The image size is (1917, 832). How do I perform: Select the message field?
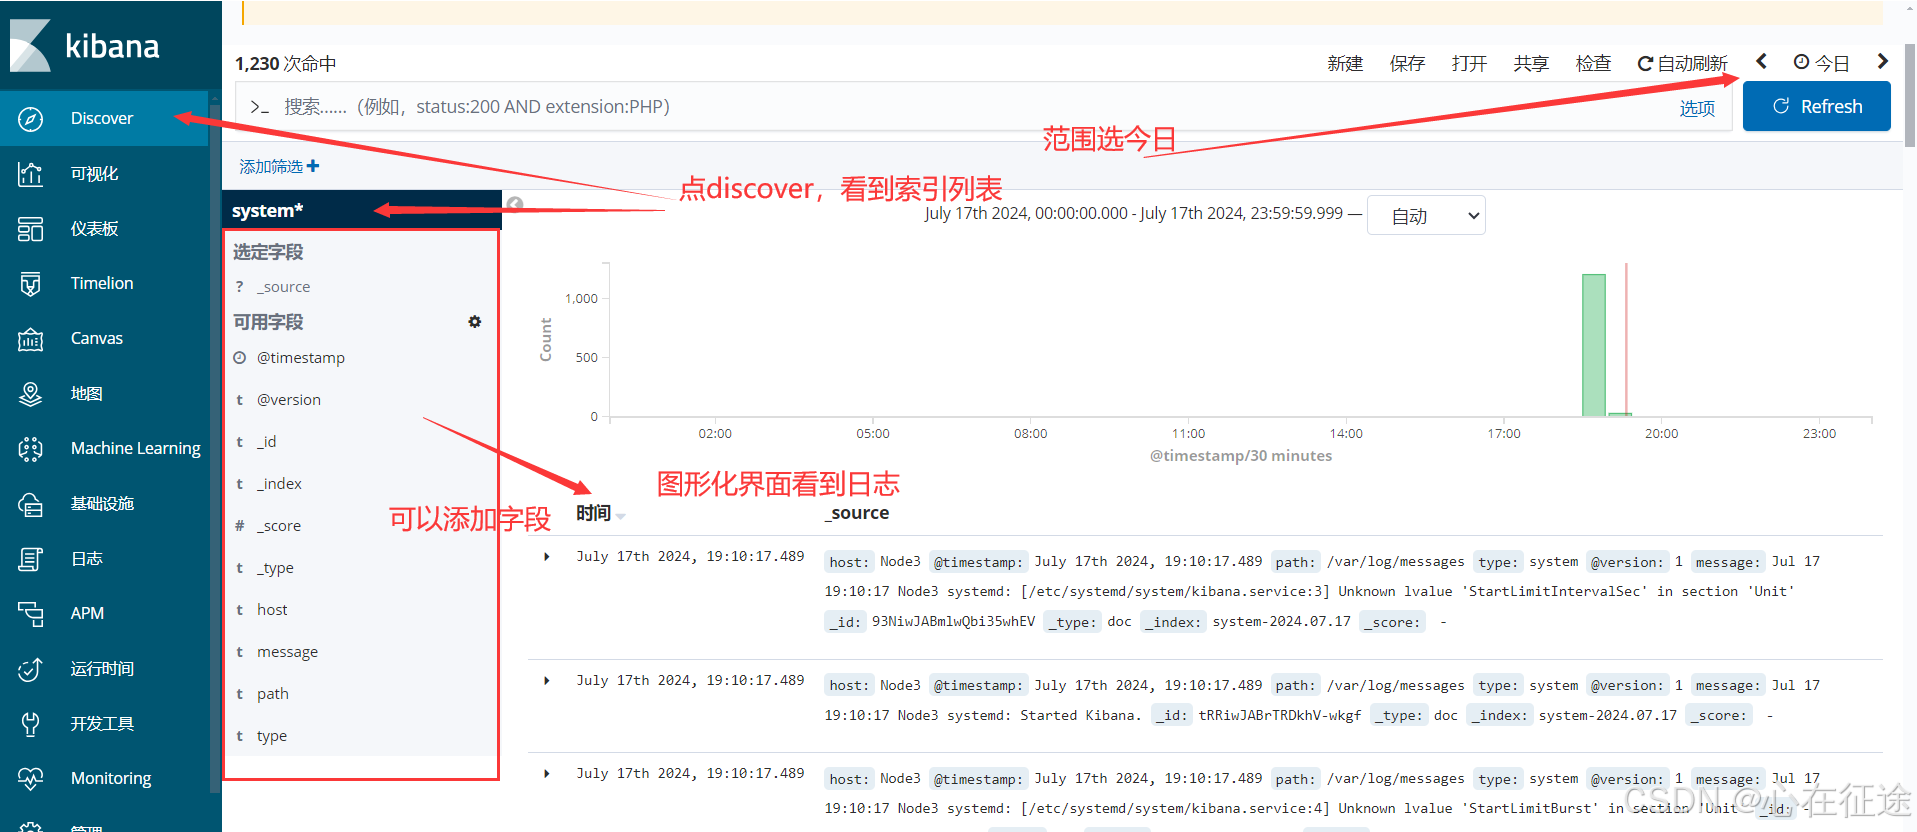click(x=287, y=652)
